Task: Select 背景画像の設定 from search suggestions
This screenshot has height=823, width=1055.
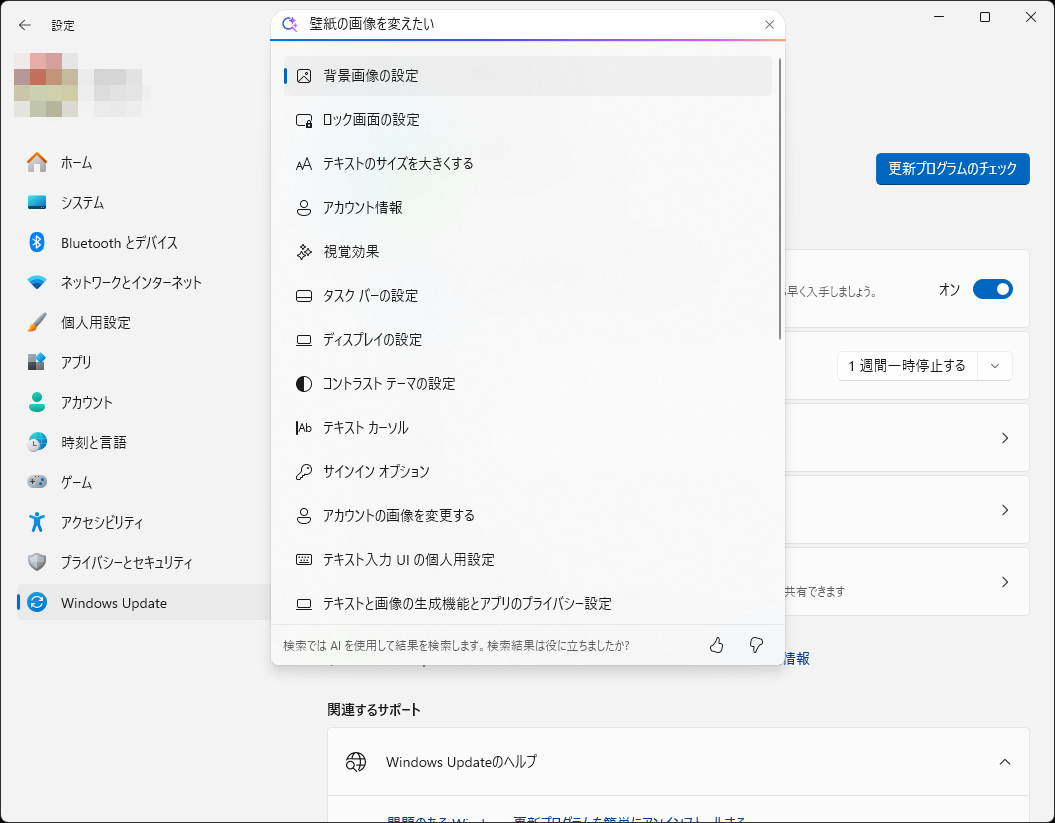Action: click(x=380, y=75)
